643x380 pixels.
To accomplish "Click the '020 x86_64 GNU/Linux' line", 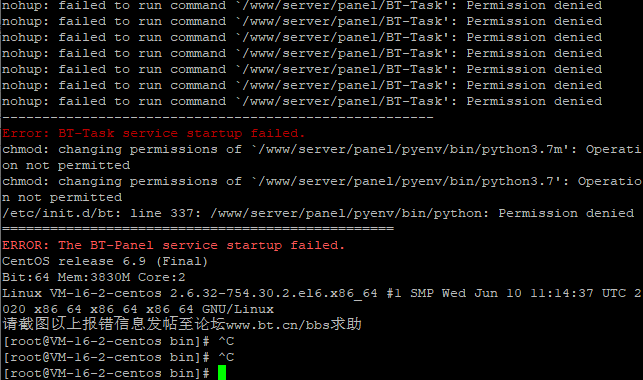I will pos(138,309).
